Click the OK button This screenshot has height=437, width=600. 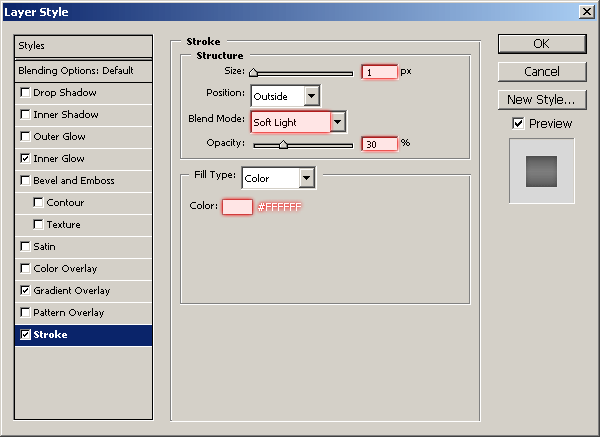(x=542, y=44)
